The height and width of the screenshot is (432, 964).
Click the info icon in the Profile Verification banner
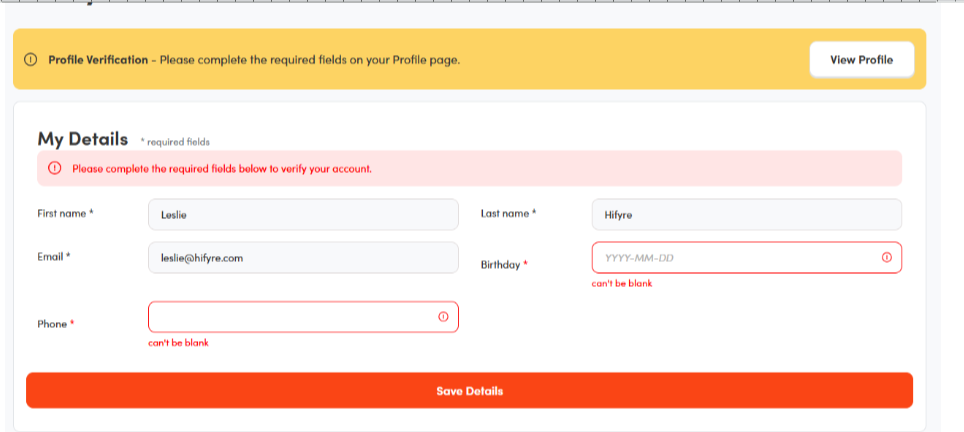(30, 60)
